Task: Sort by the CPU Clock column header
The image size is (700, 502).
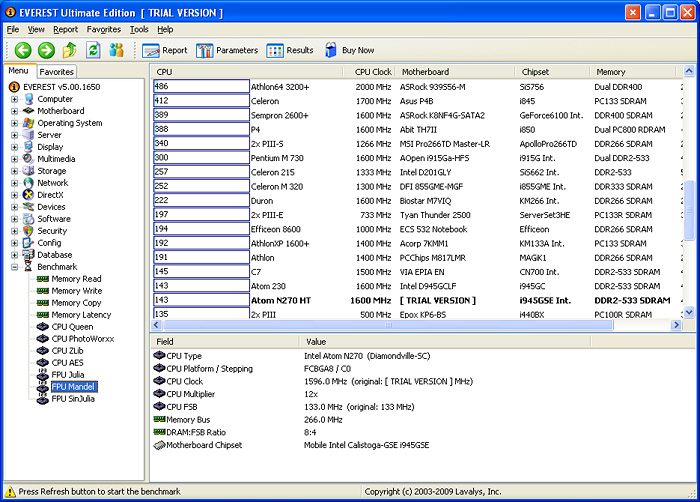Action: tap(369, 72)
